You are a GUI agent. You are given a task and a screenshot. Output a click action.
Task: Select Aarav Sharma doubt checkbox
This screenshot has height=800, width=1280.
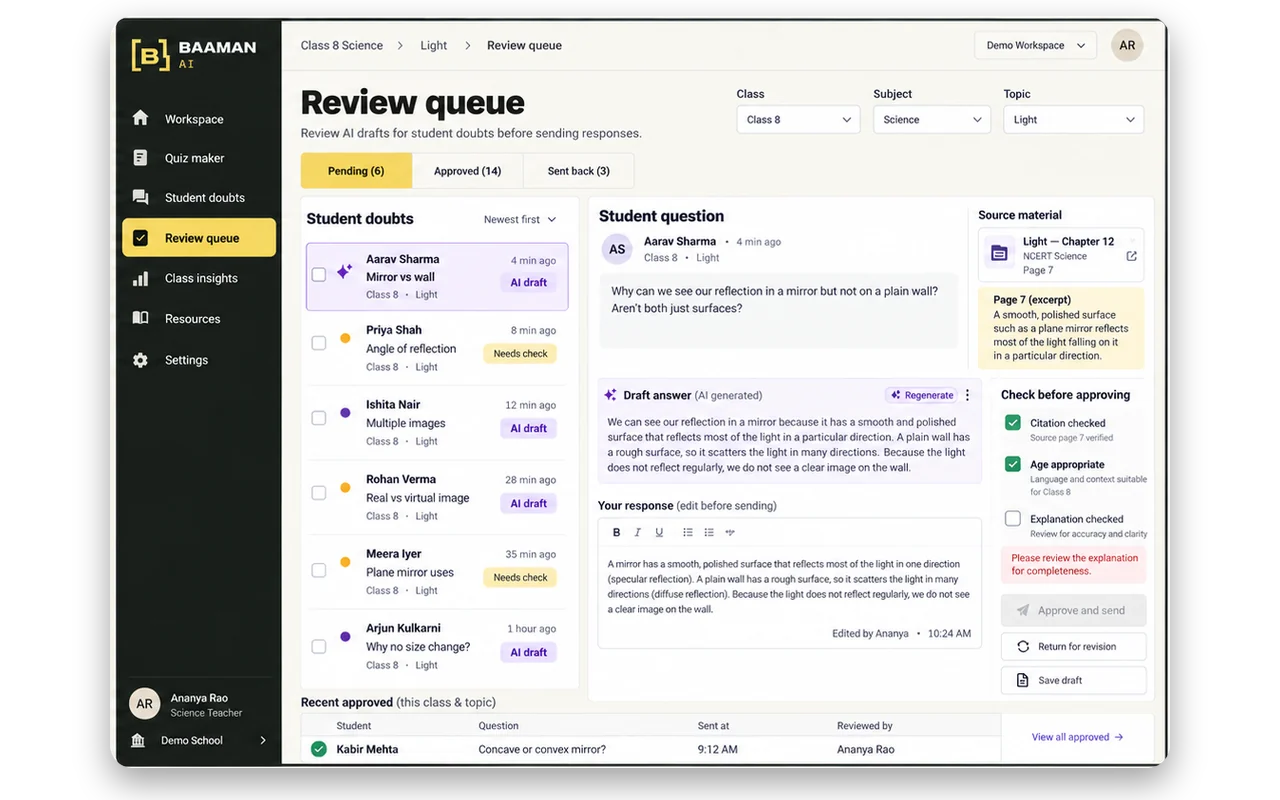[x=319, y=274]
